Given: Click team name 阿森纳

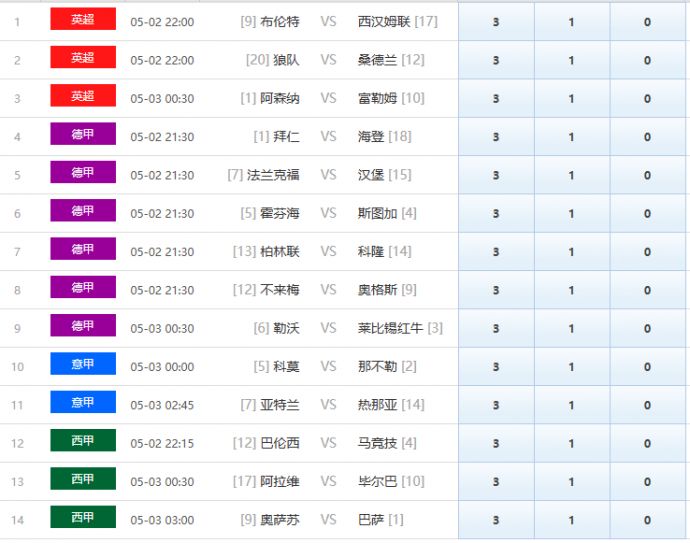Looking at the screenshot, I should (280, 98).
